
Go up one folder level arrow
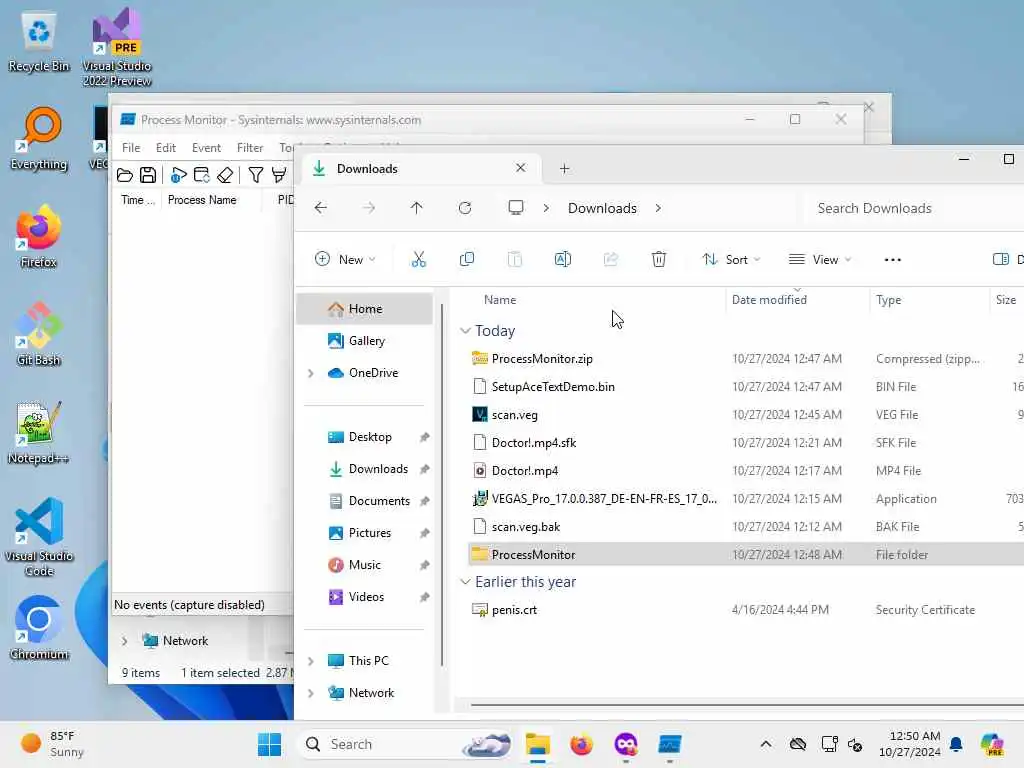417,208
